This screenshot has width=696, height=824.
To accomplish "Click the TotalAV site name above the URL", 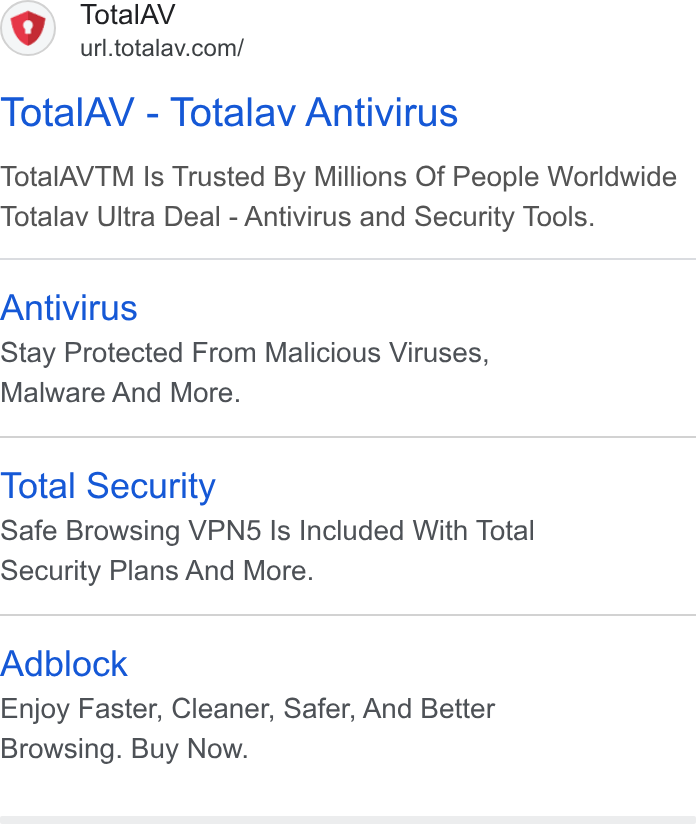I will pyautogui.click(x=128, y=14).
